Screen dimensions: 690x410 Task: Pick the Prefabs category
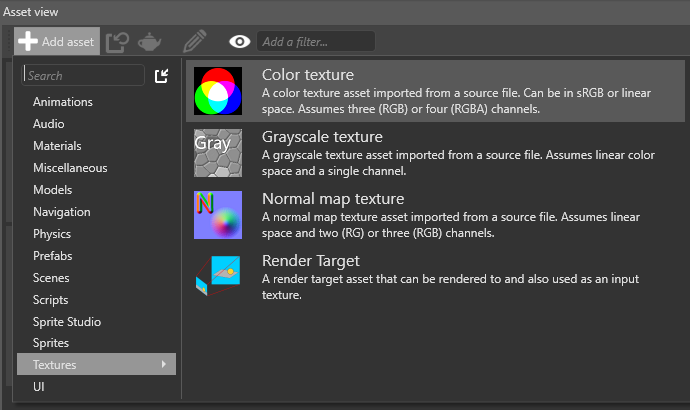click(x=52, y=256)
